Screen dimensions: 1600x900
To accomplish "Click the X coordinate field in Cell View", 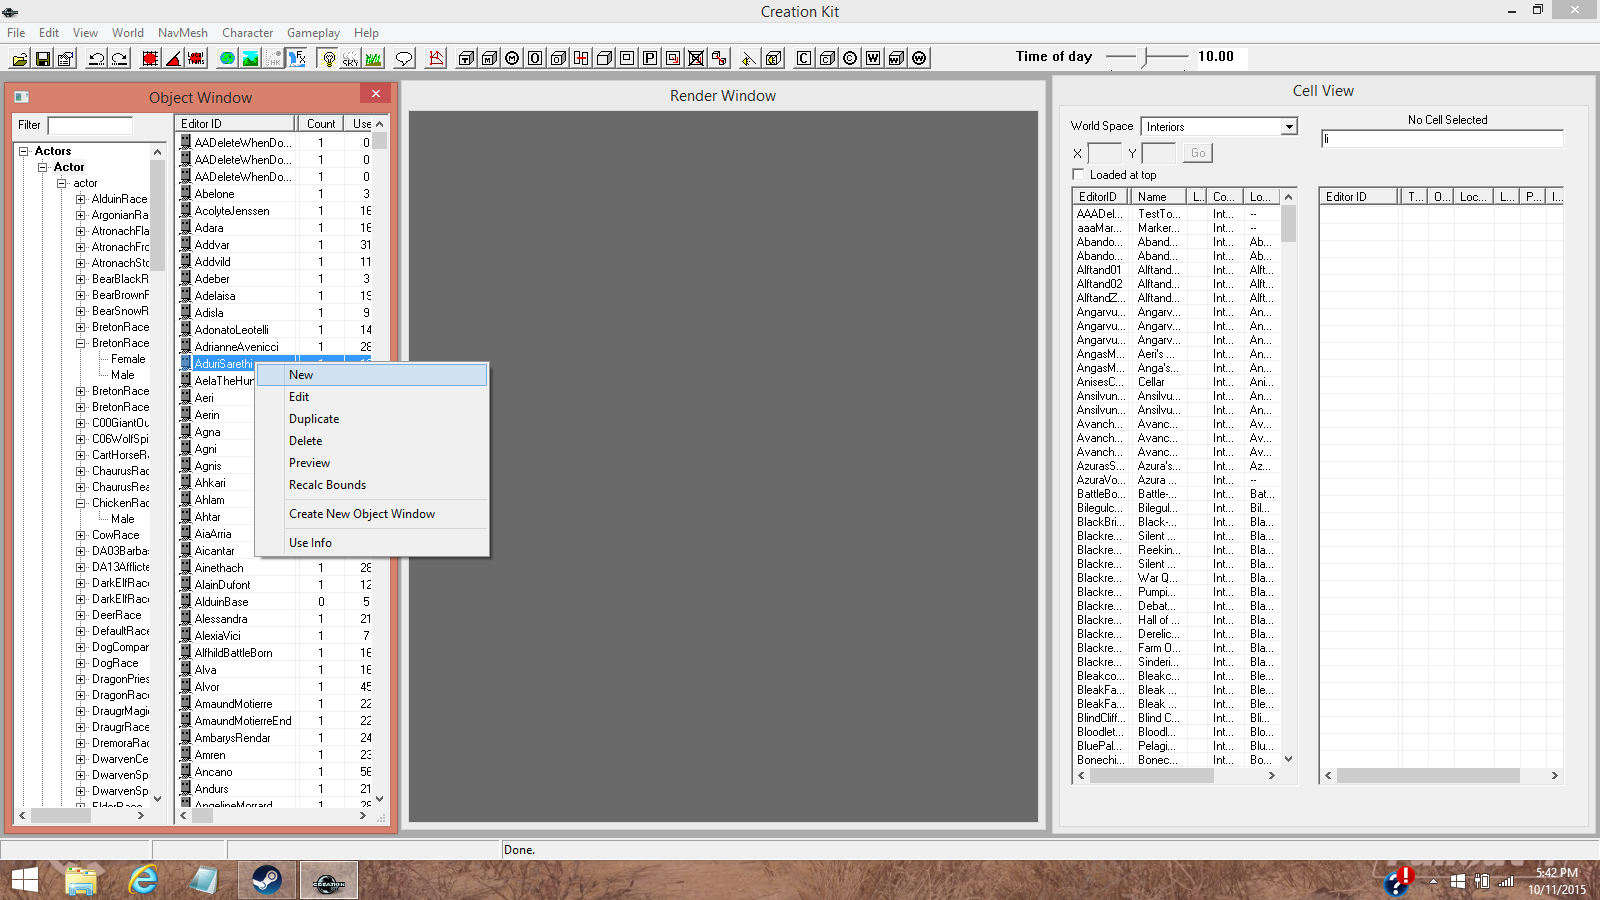I will click(1104, 153).
